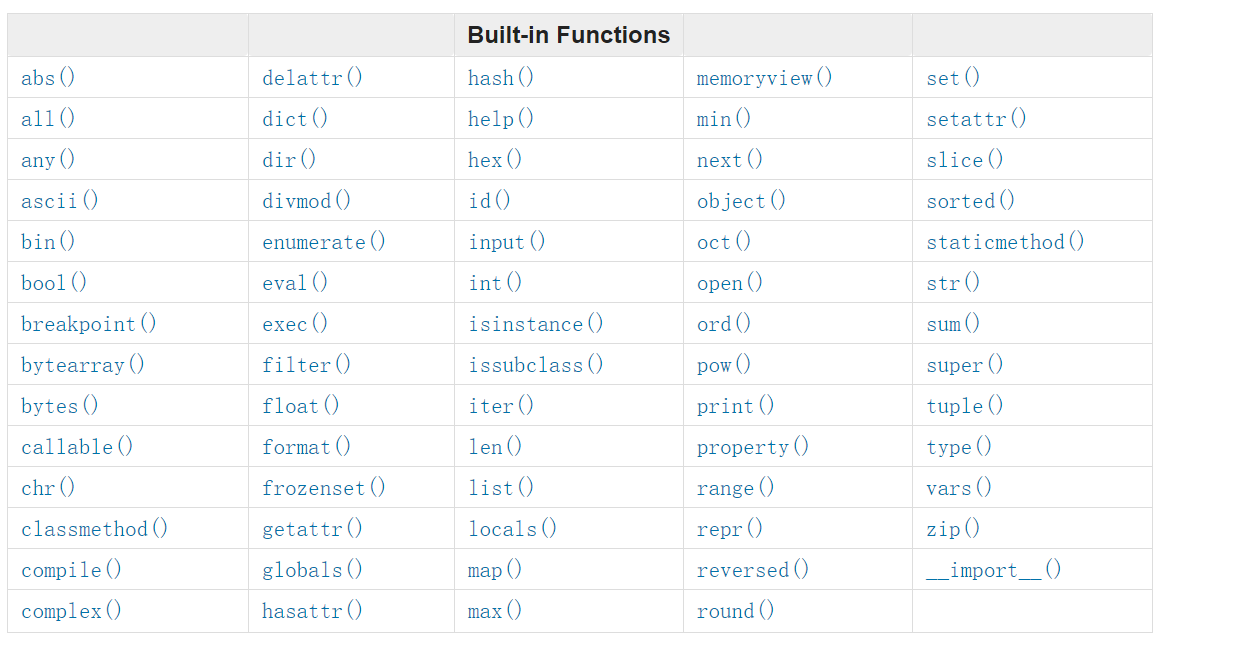
Task: Click the __import__() link
Action: (993, 570)
